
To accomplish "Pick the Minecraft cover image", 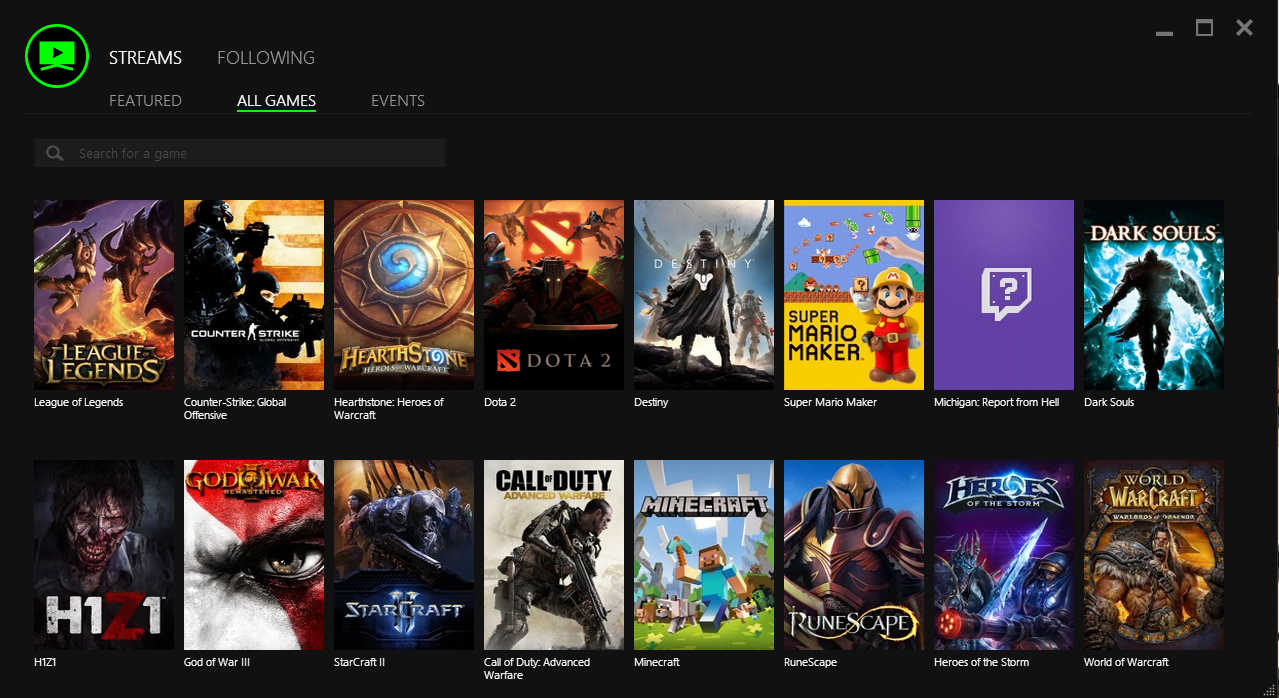I will 703,555.
